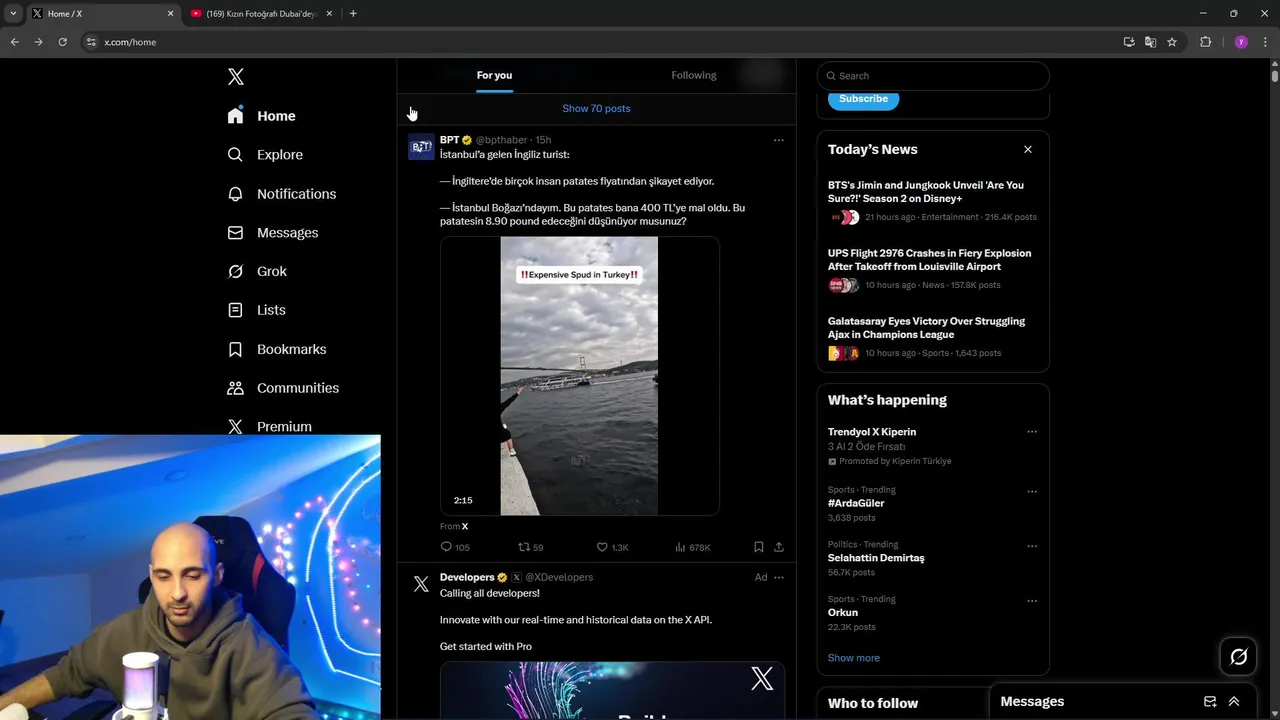1280x720 pixels.
Task: Open browser tab search dropdown
Action: point(13,14)
